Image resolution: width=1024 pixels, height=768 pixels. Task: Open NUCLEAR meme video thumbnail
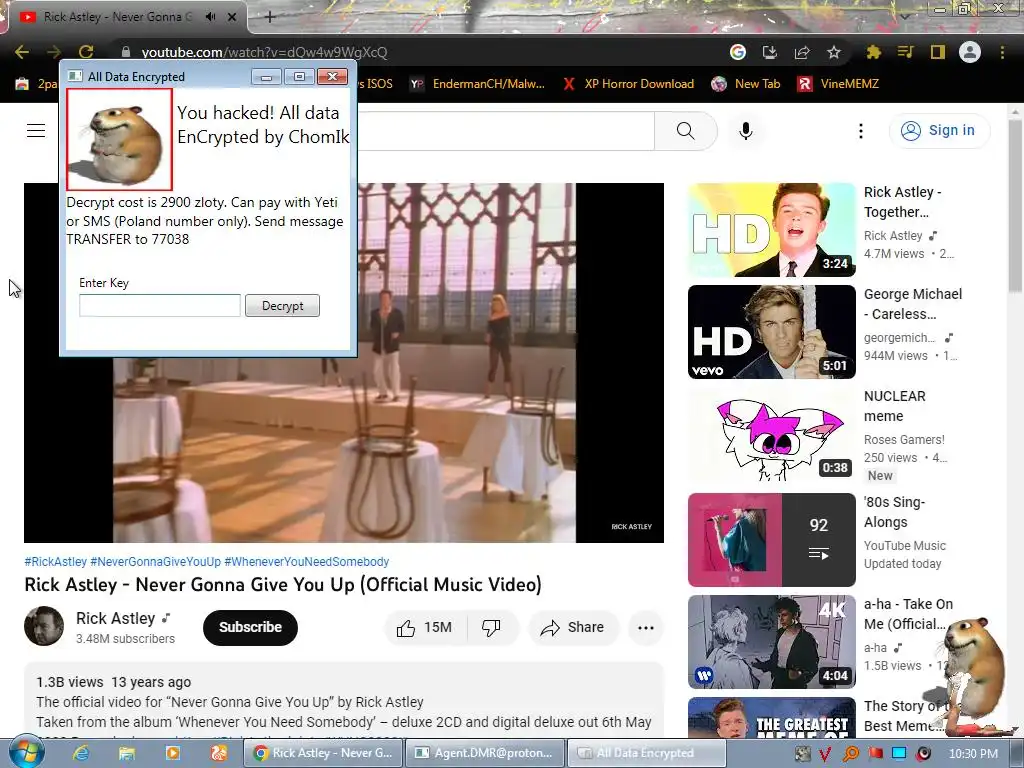(772, 434)
